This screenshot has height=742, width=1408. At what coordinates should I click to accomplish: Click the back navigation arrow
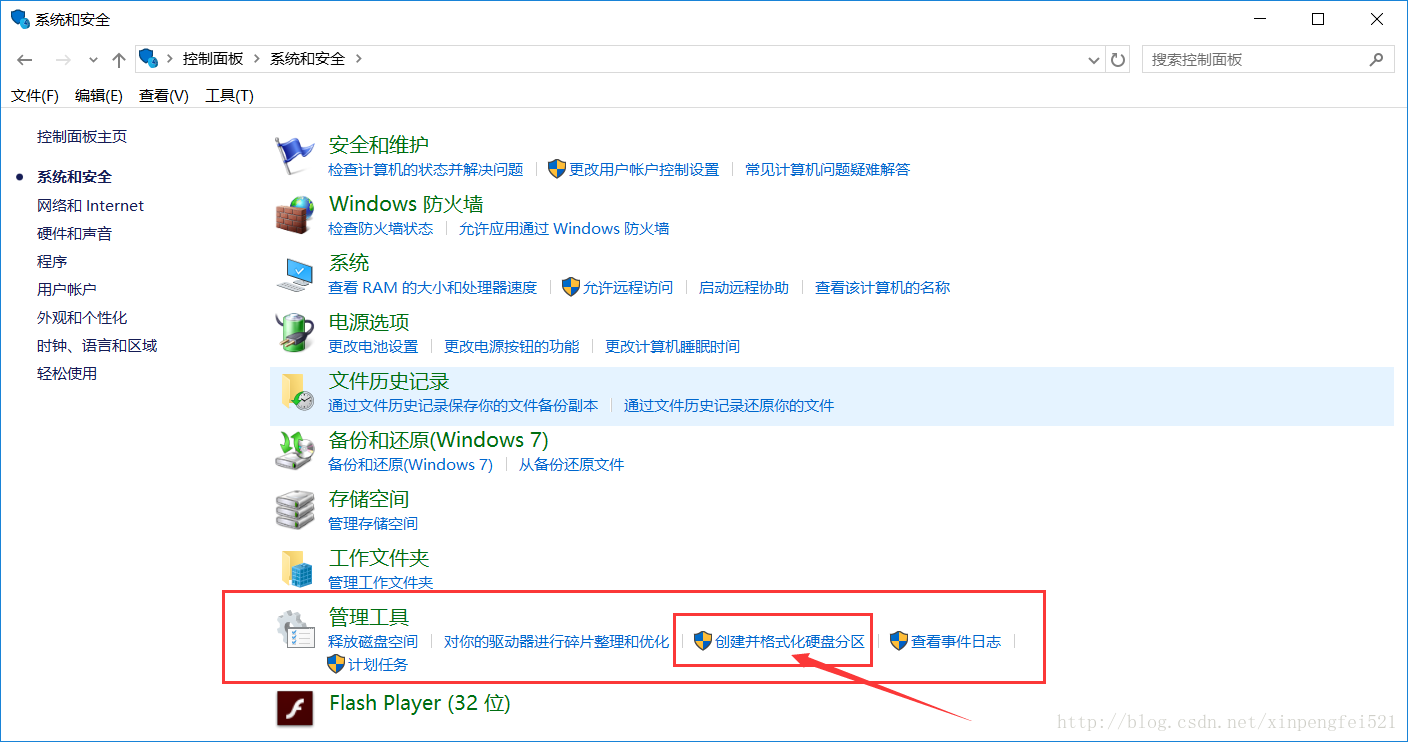pos(24,59)
